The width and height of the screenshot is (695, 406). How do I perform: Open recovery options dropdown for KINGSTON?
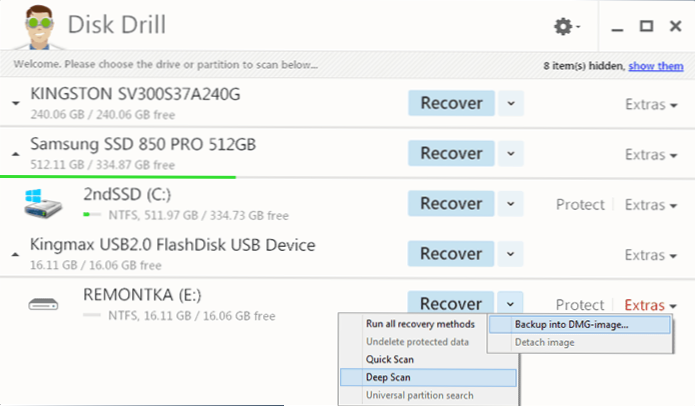coord(511,103)
